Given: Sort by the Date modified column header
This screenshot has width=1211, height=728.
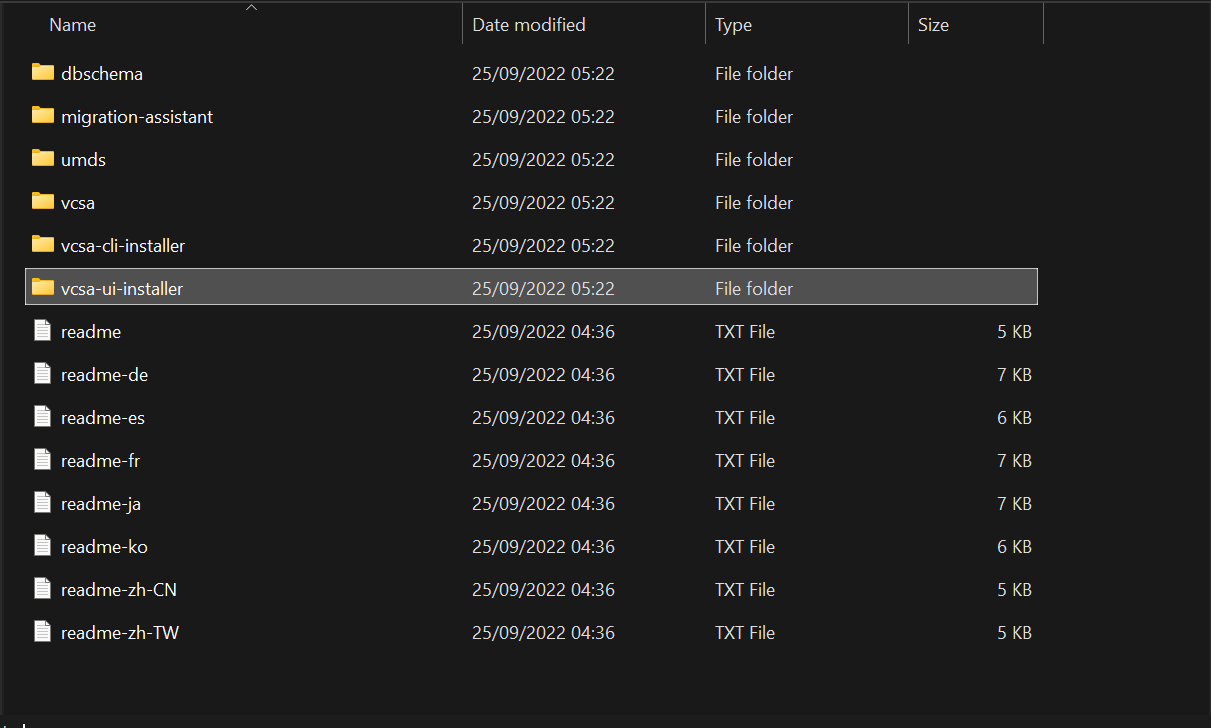Looking at the screenshot, I should (x=529, y=25).
